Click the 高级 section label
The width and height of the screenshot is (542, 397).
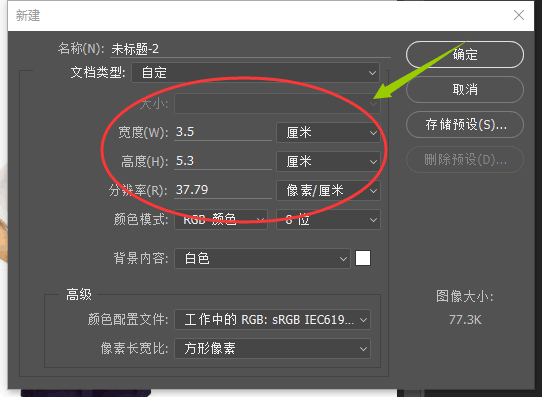click(79, 295)
